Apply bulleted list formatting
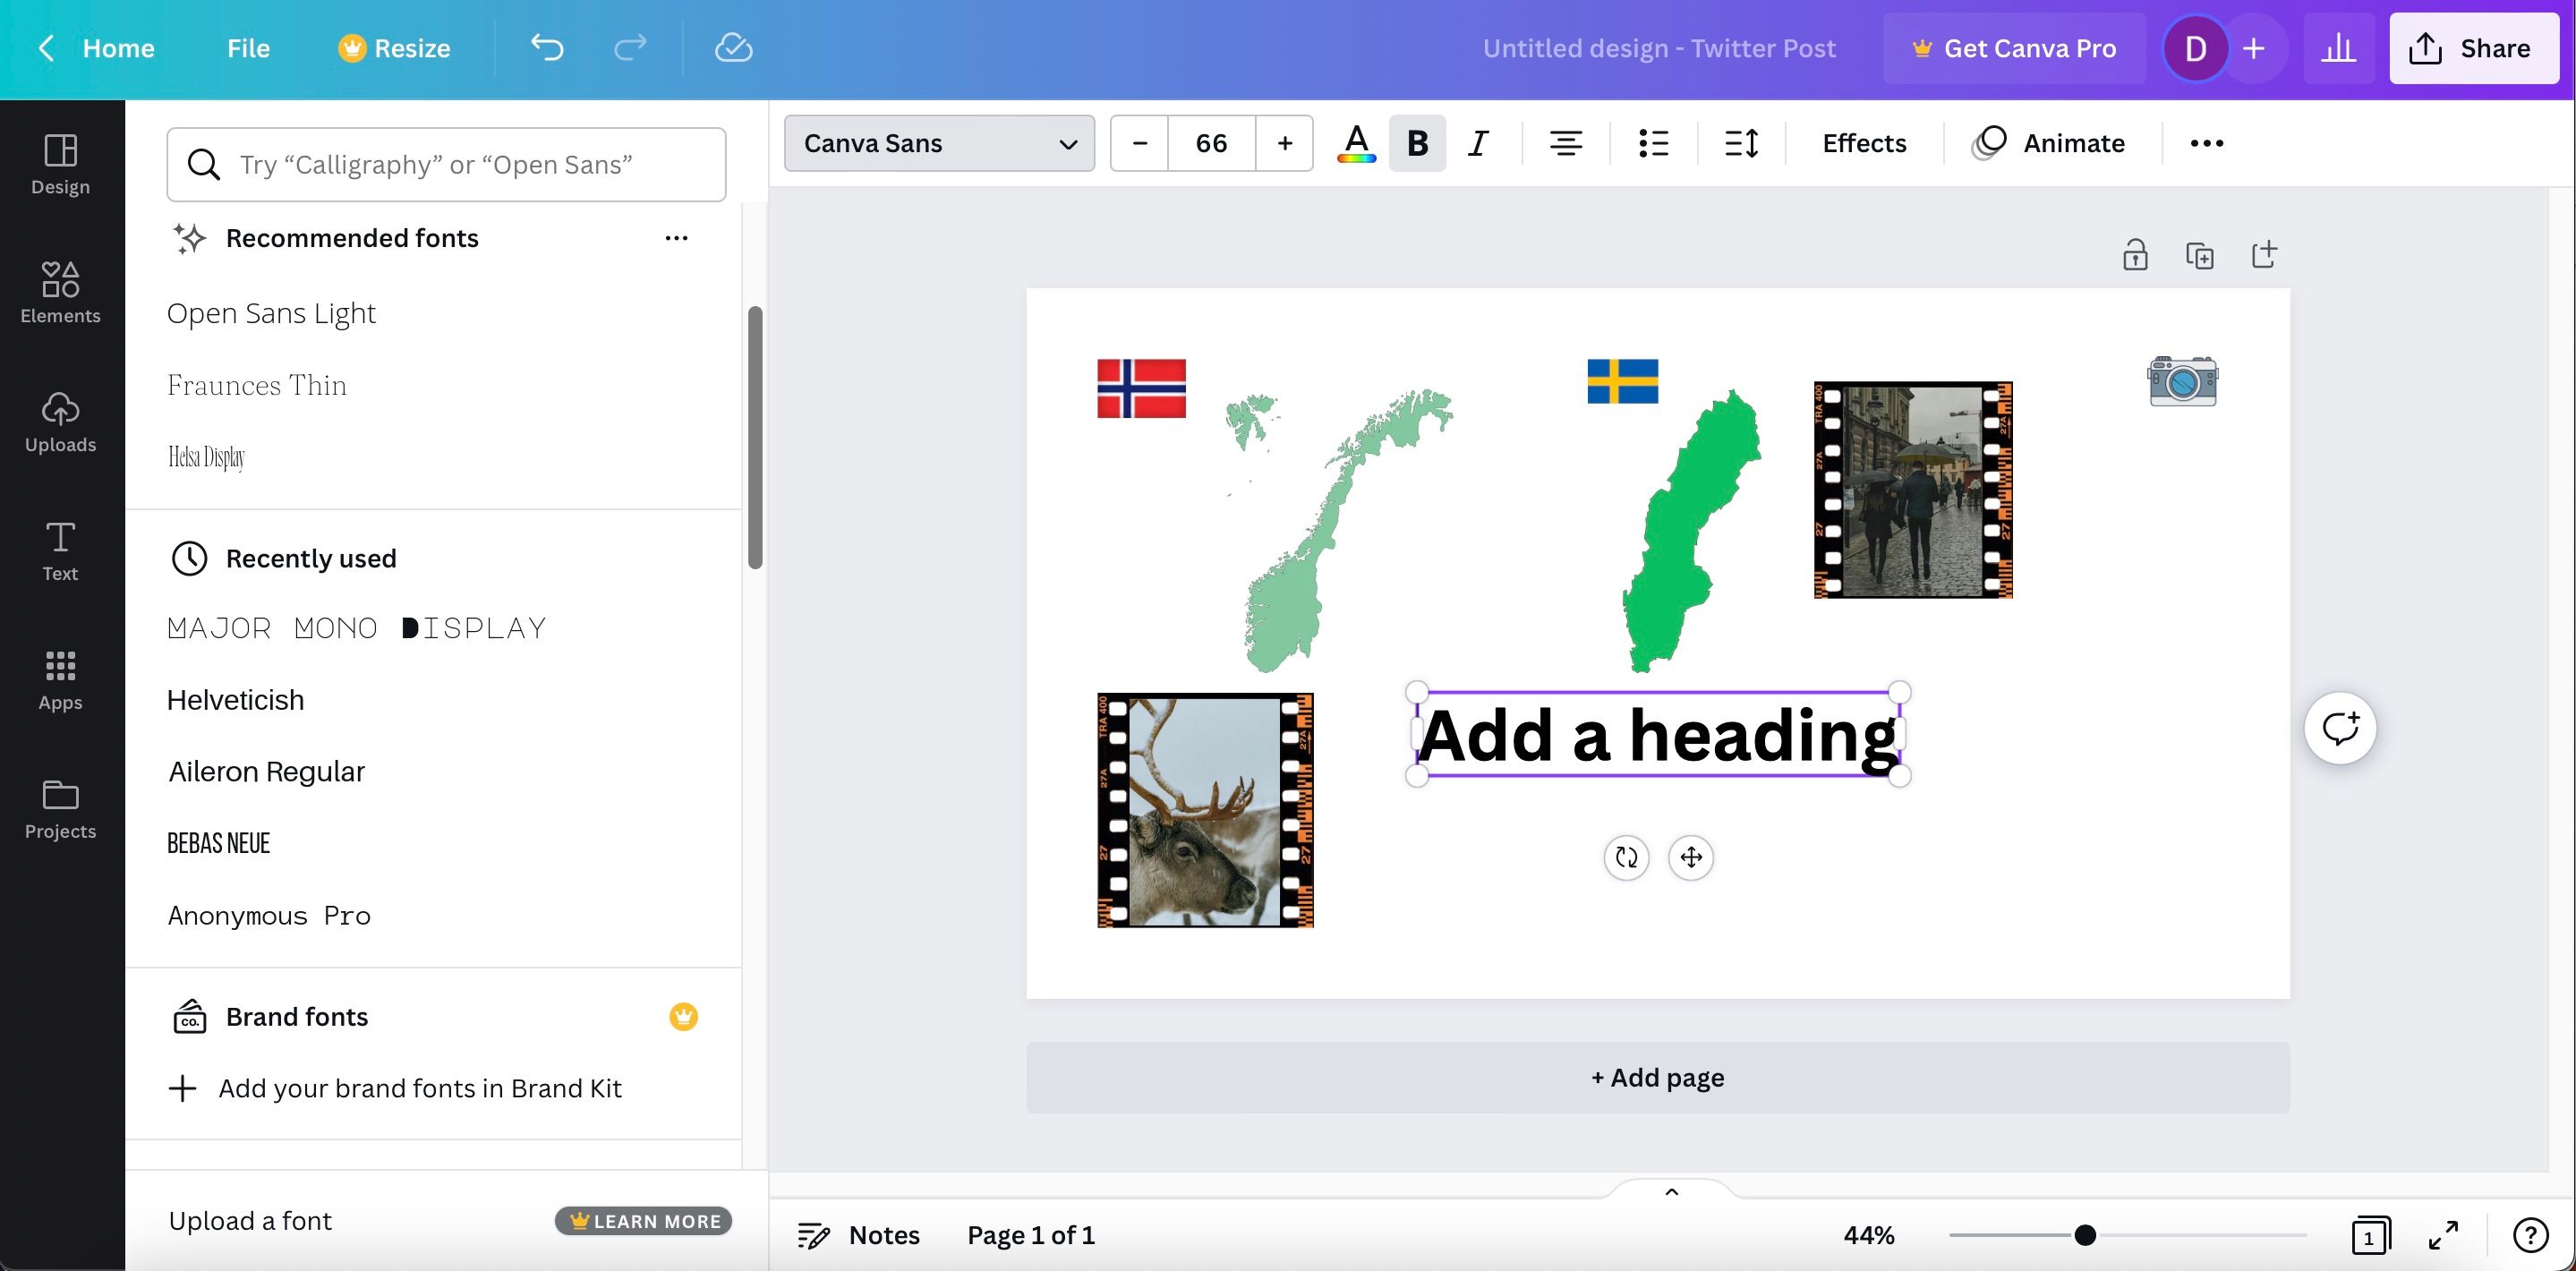This screenshot has width=2576, height=1271. tap(1653, 144)
